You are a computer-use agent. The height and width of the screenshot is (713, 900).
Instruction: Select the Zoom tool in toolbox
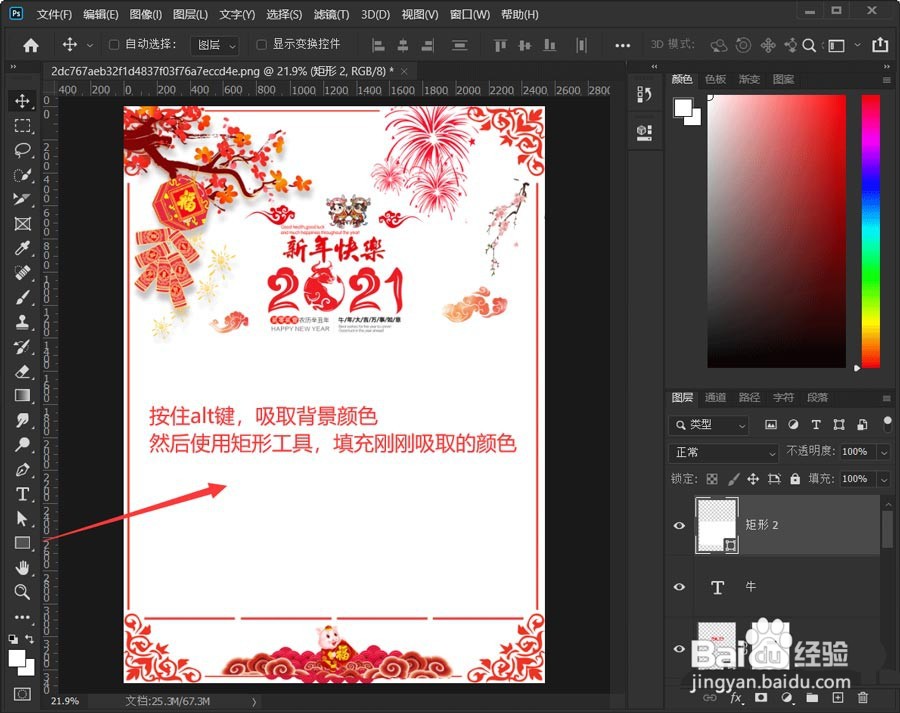tap(22, 592)
